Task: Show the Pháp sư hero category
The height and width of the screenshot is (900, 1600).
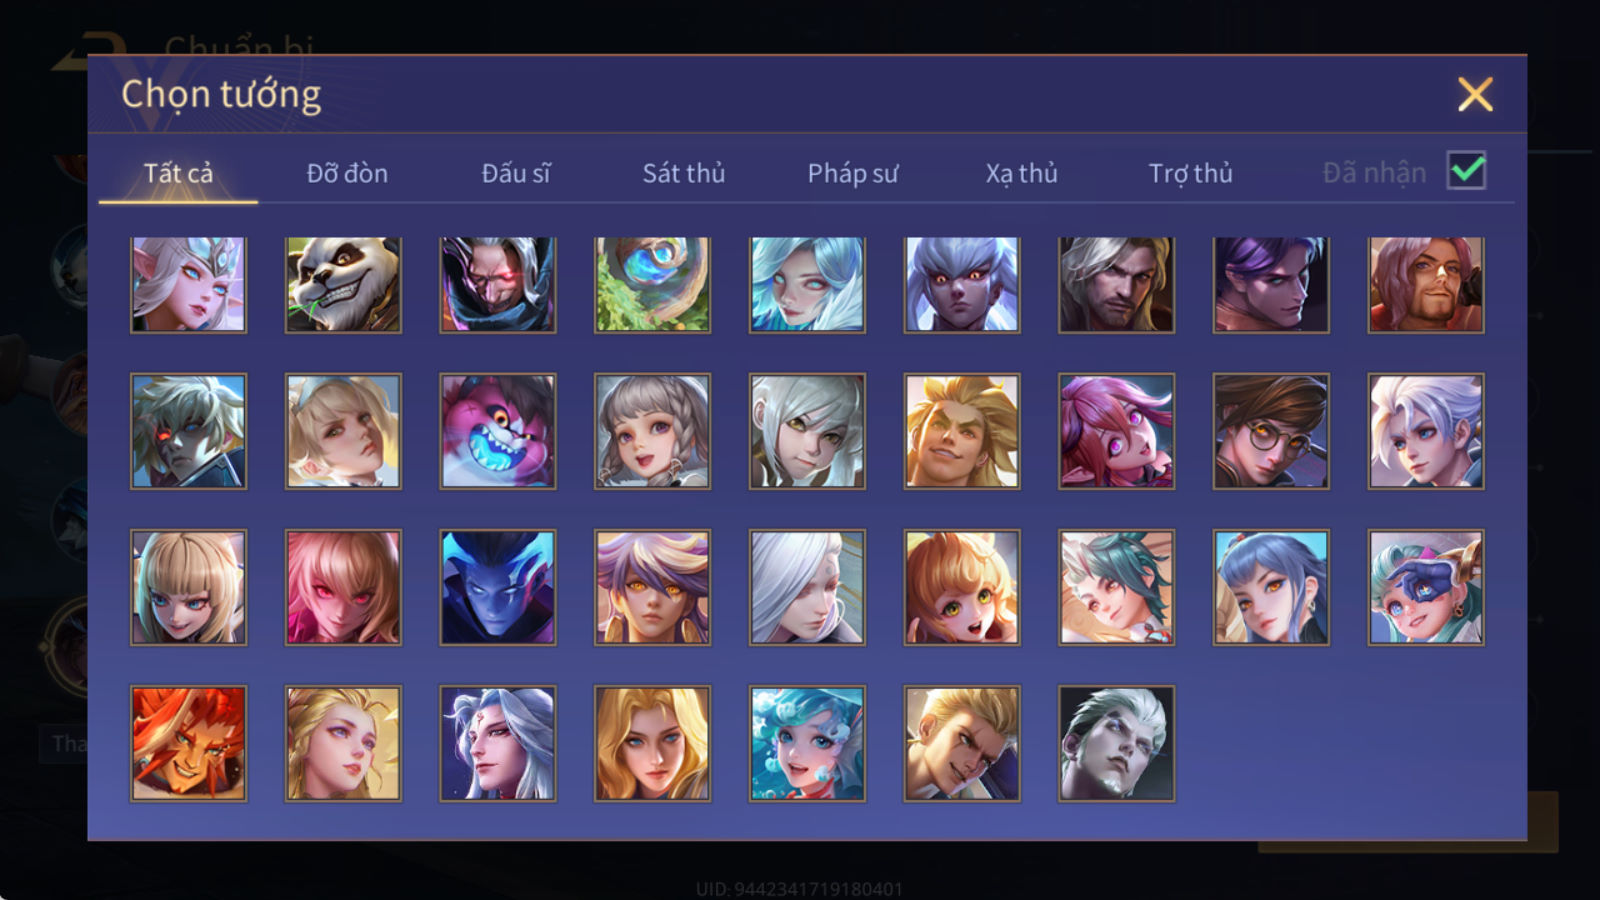Action: point(852,173)
